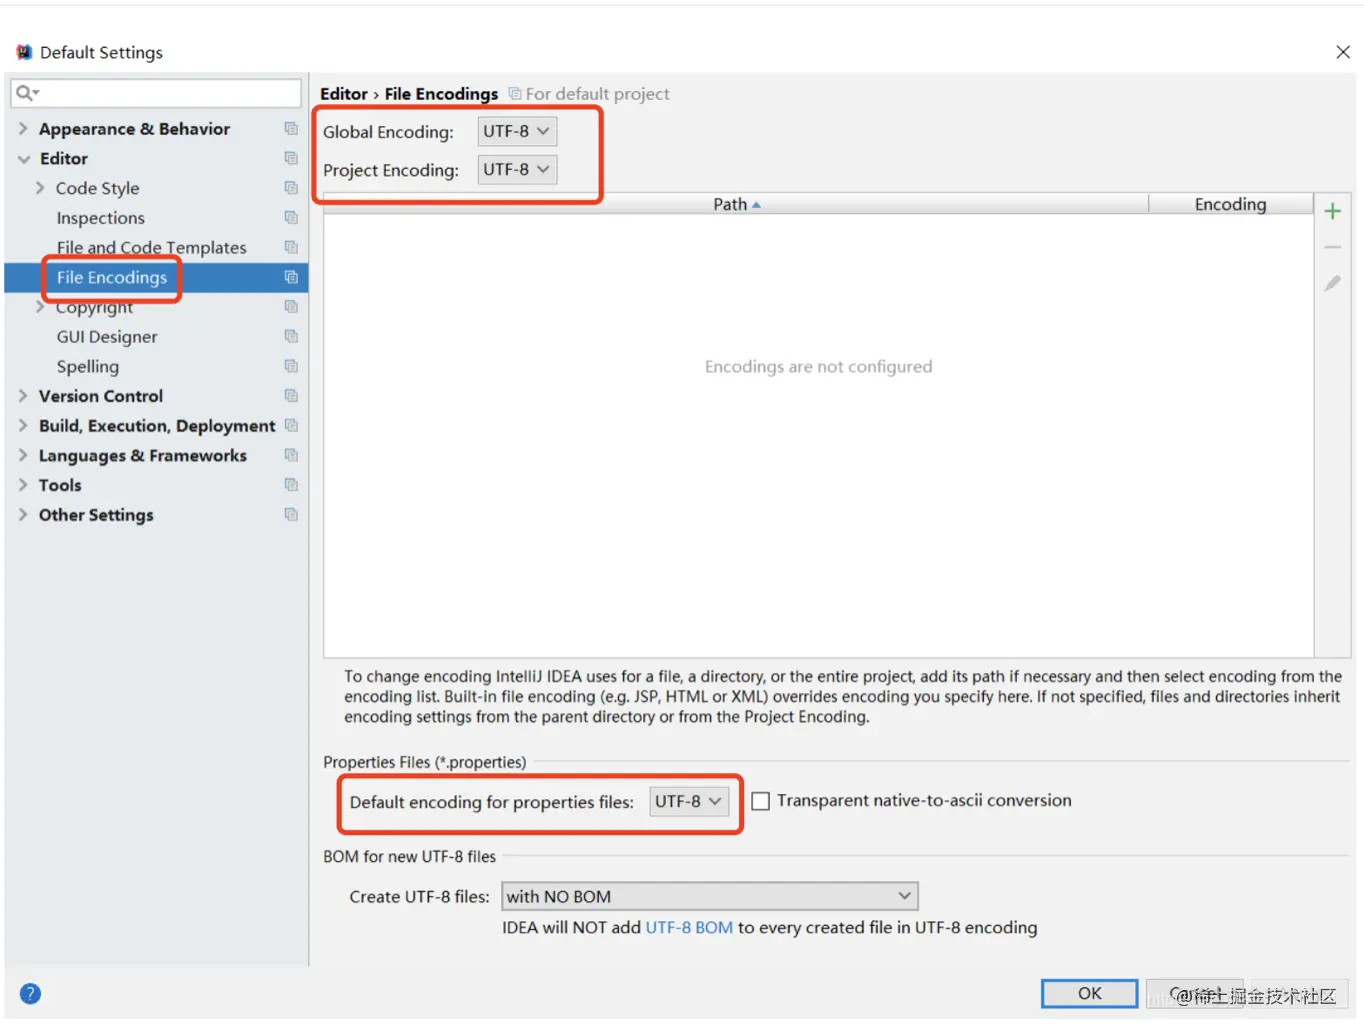
Task: Click the minus icon to remove path
Action: click(1332, 247)
